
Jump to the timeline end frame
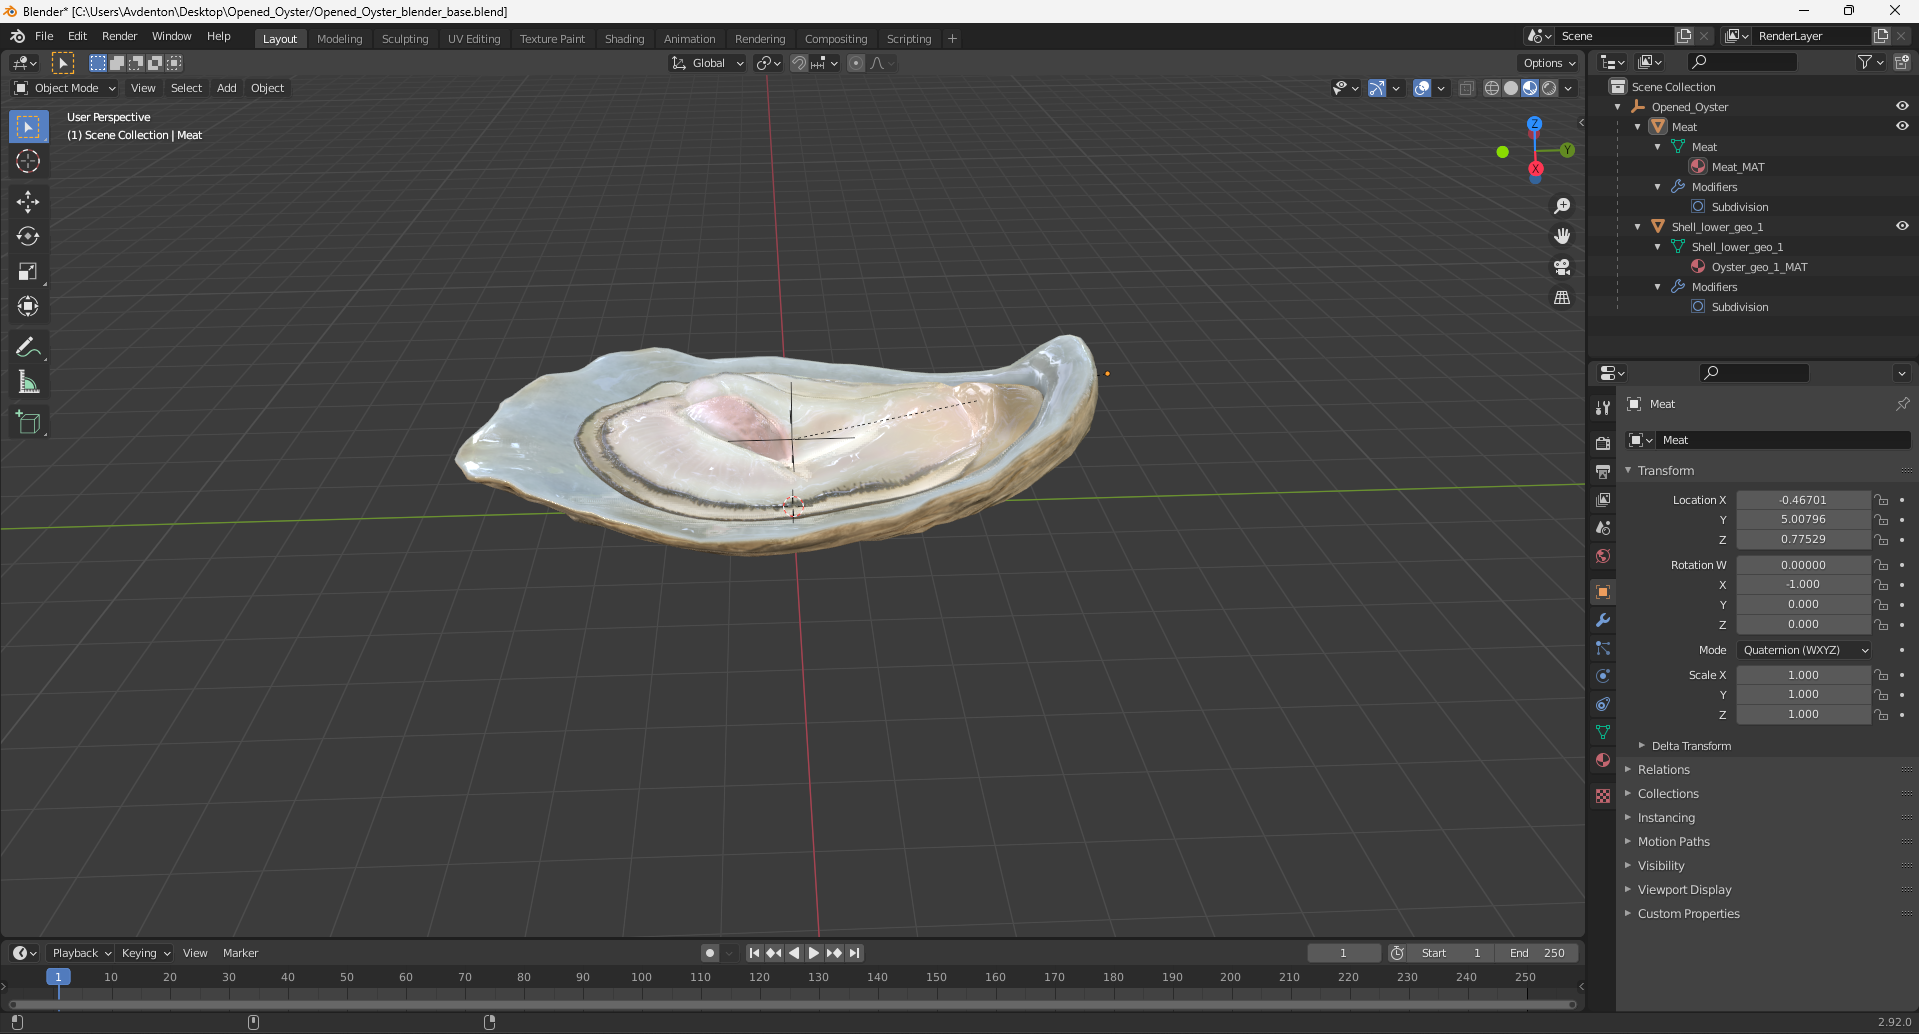pyautogui.click(x=854, y=953)
